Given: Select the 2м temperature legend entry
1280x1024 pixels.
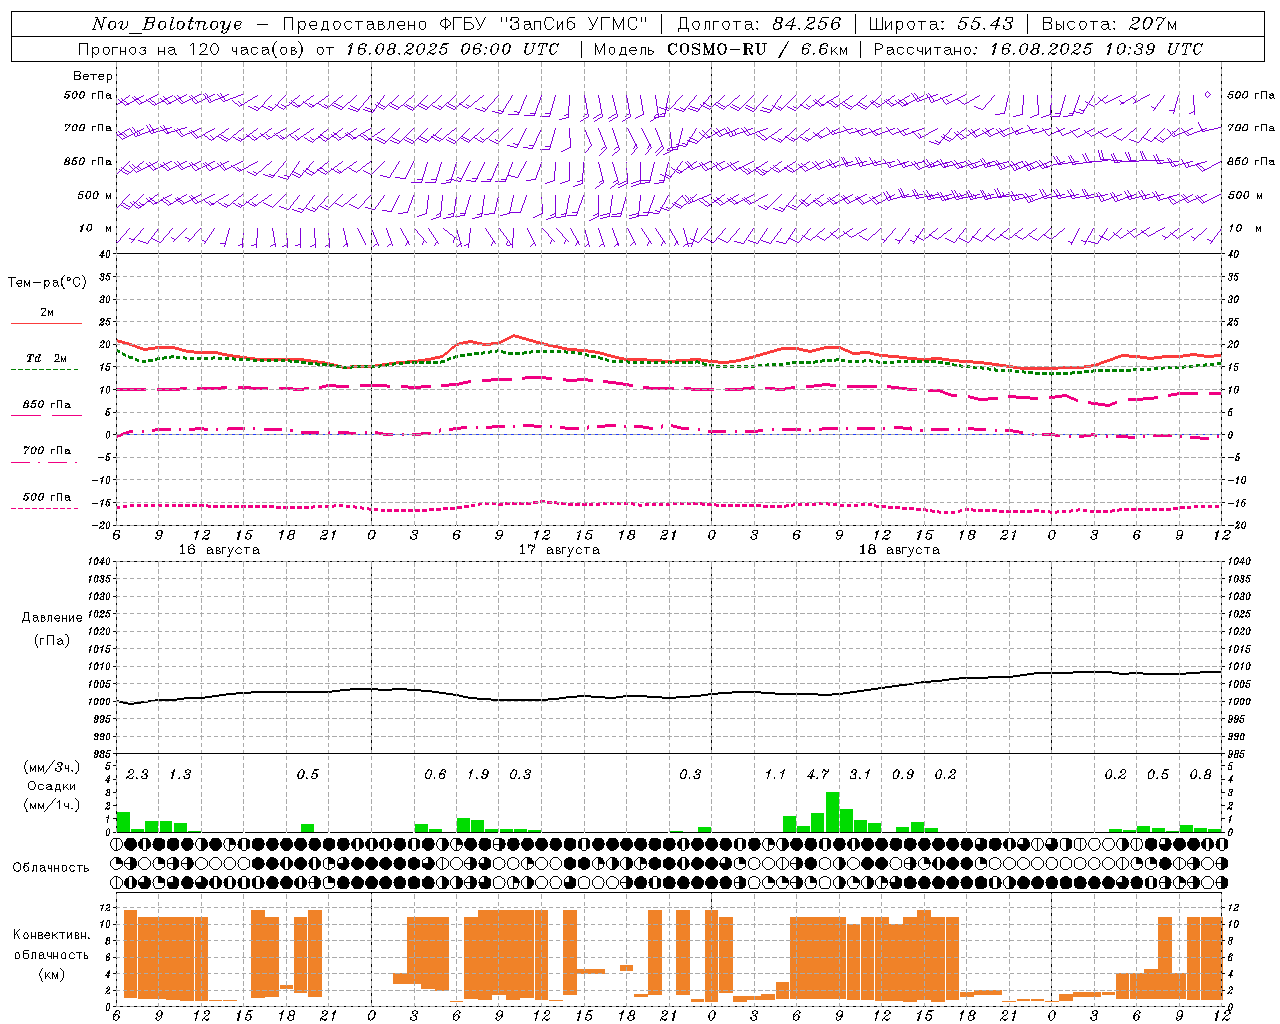Looking at the screenshot, I should 47,312.
